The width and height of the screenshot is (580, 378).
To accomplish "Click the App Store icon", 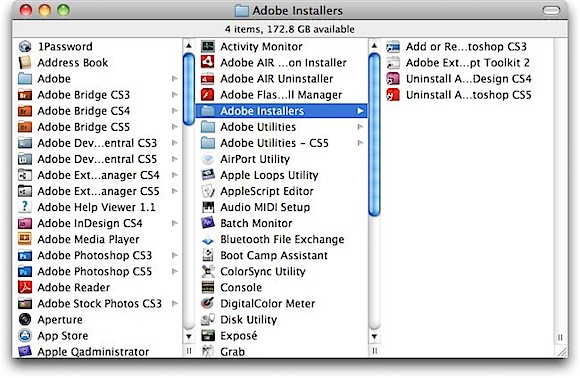I will 25,335.
